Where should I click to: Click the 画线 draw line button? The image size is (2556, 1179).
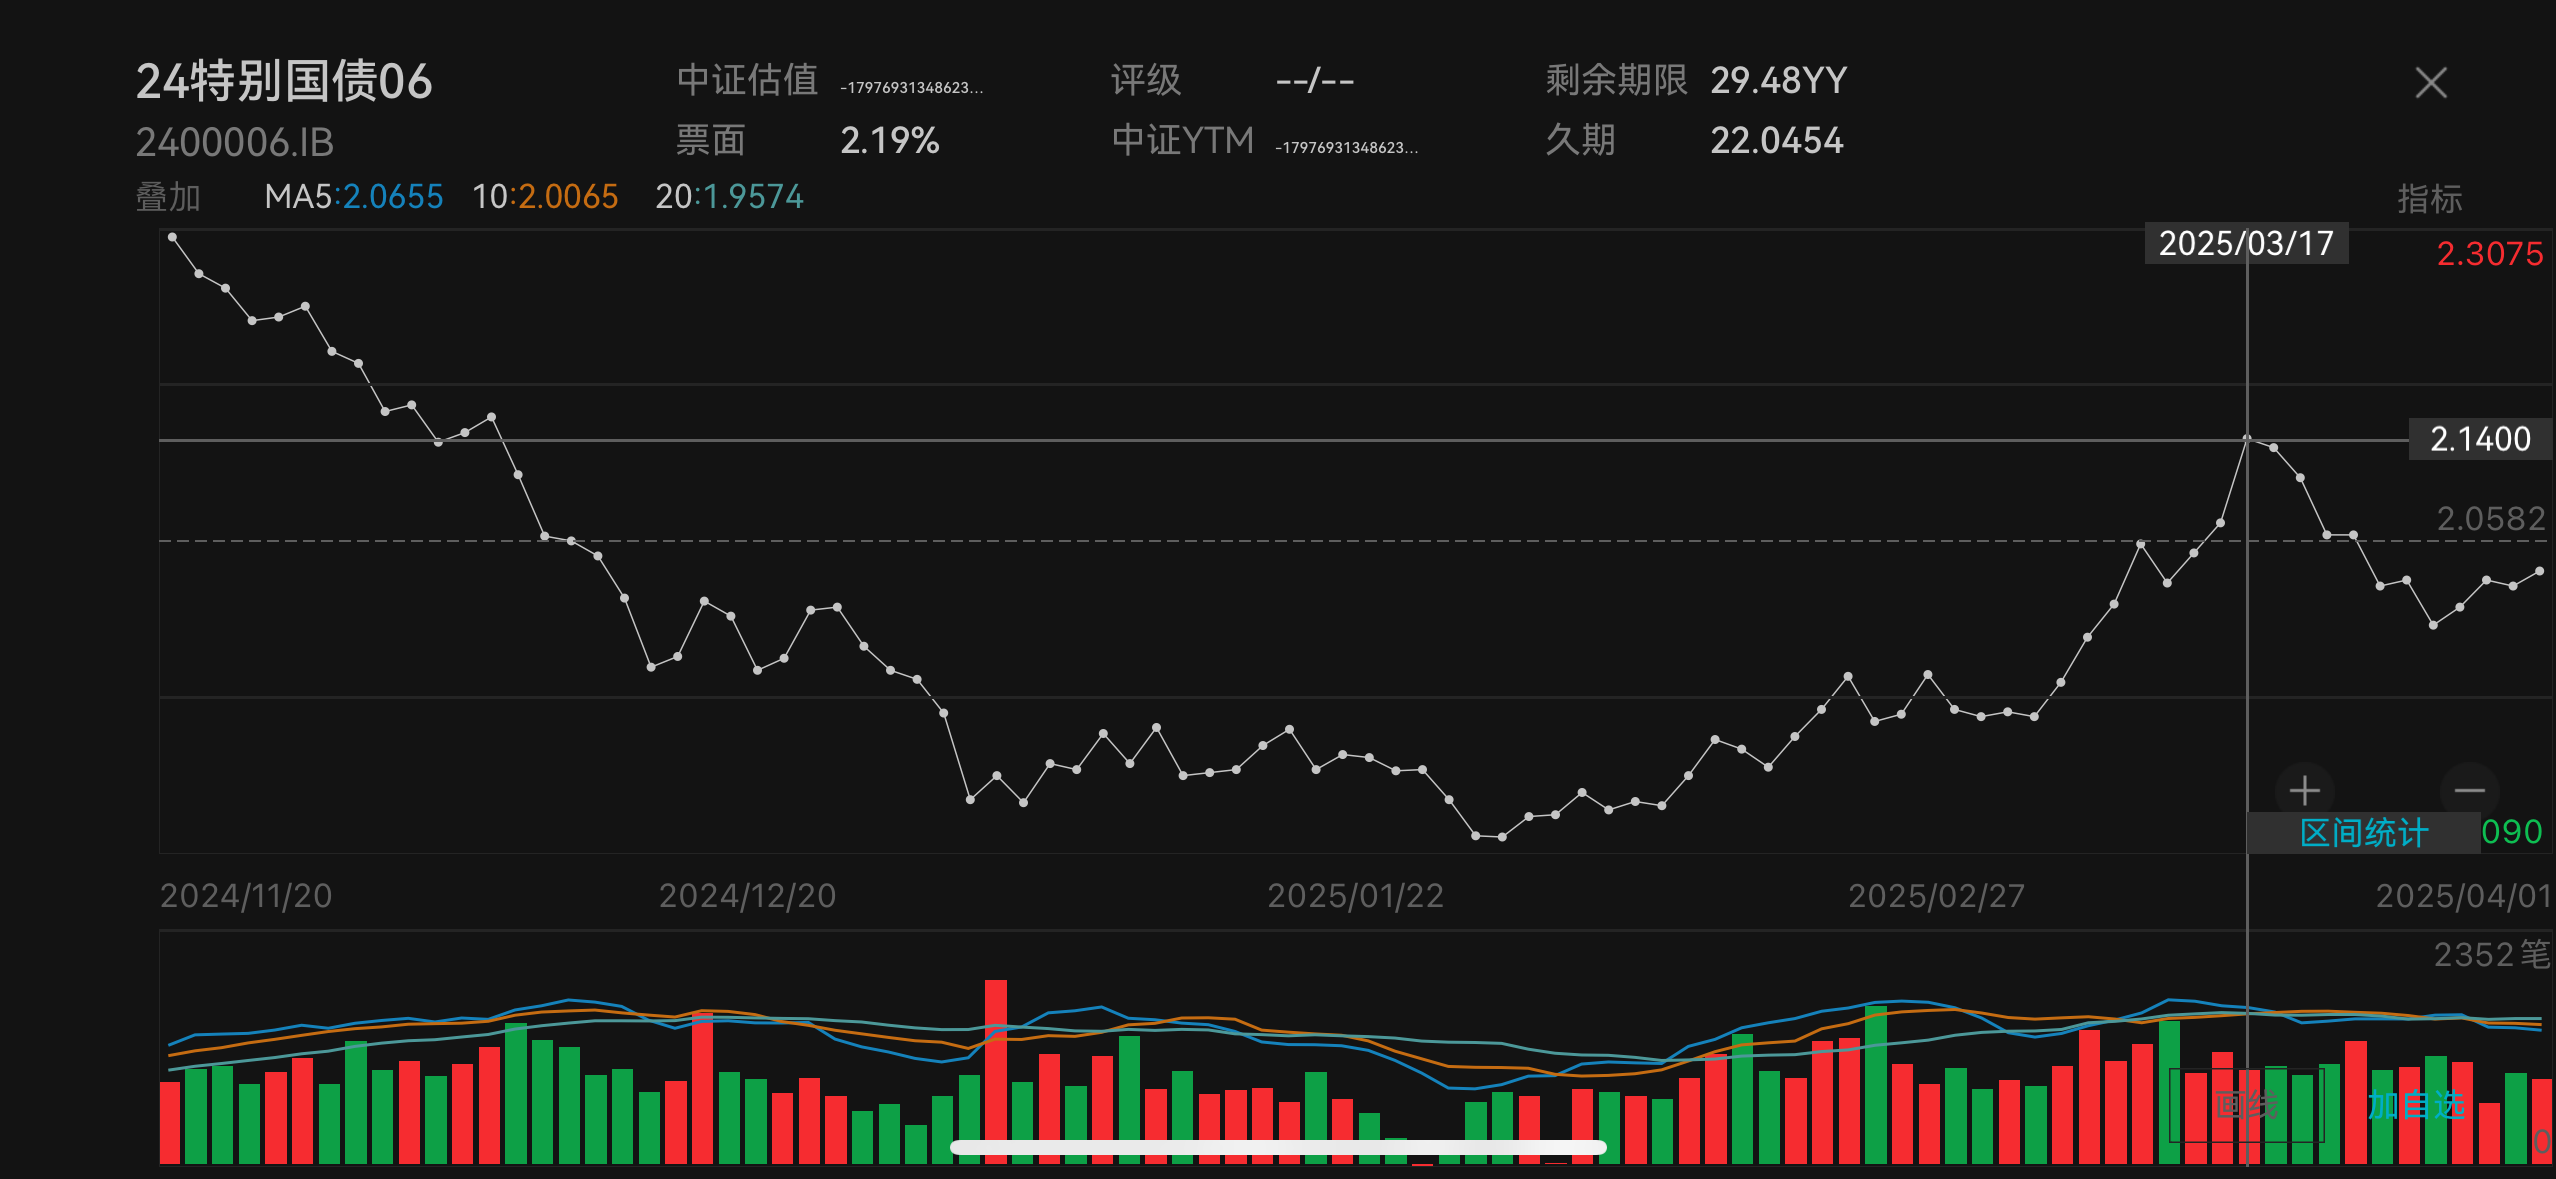2246,1105
